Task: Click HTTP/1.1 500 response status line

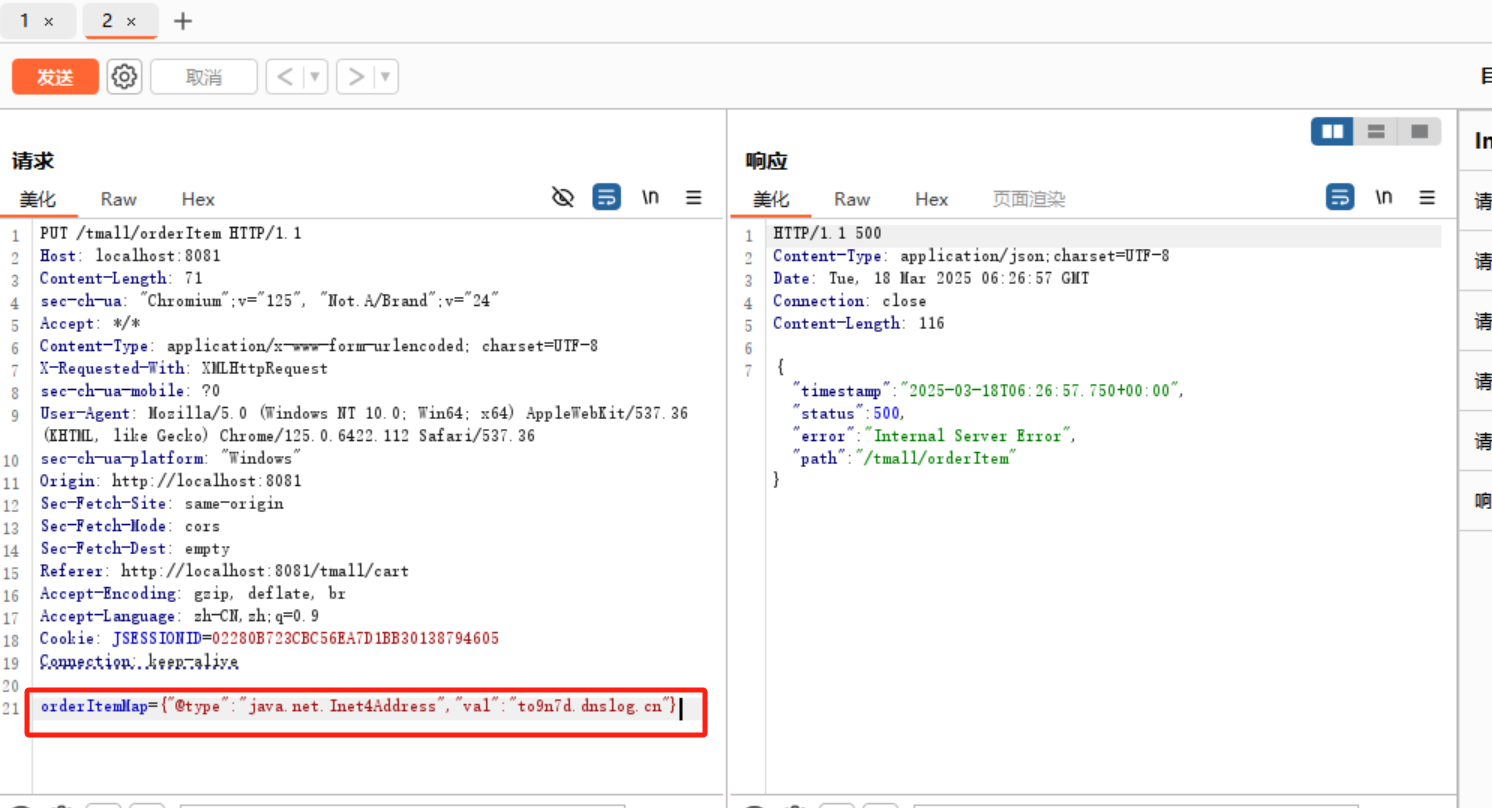Action: [827, 233]
